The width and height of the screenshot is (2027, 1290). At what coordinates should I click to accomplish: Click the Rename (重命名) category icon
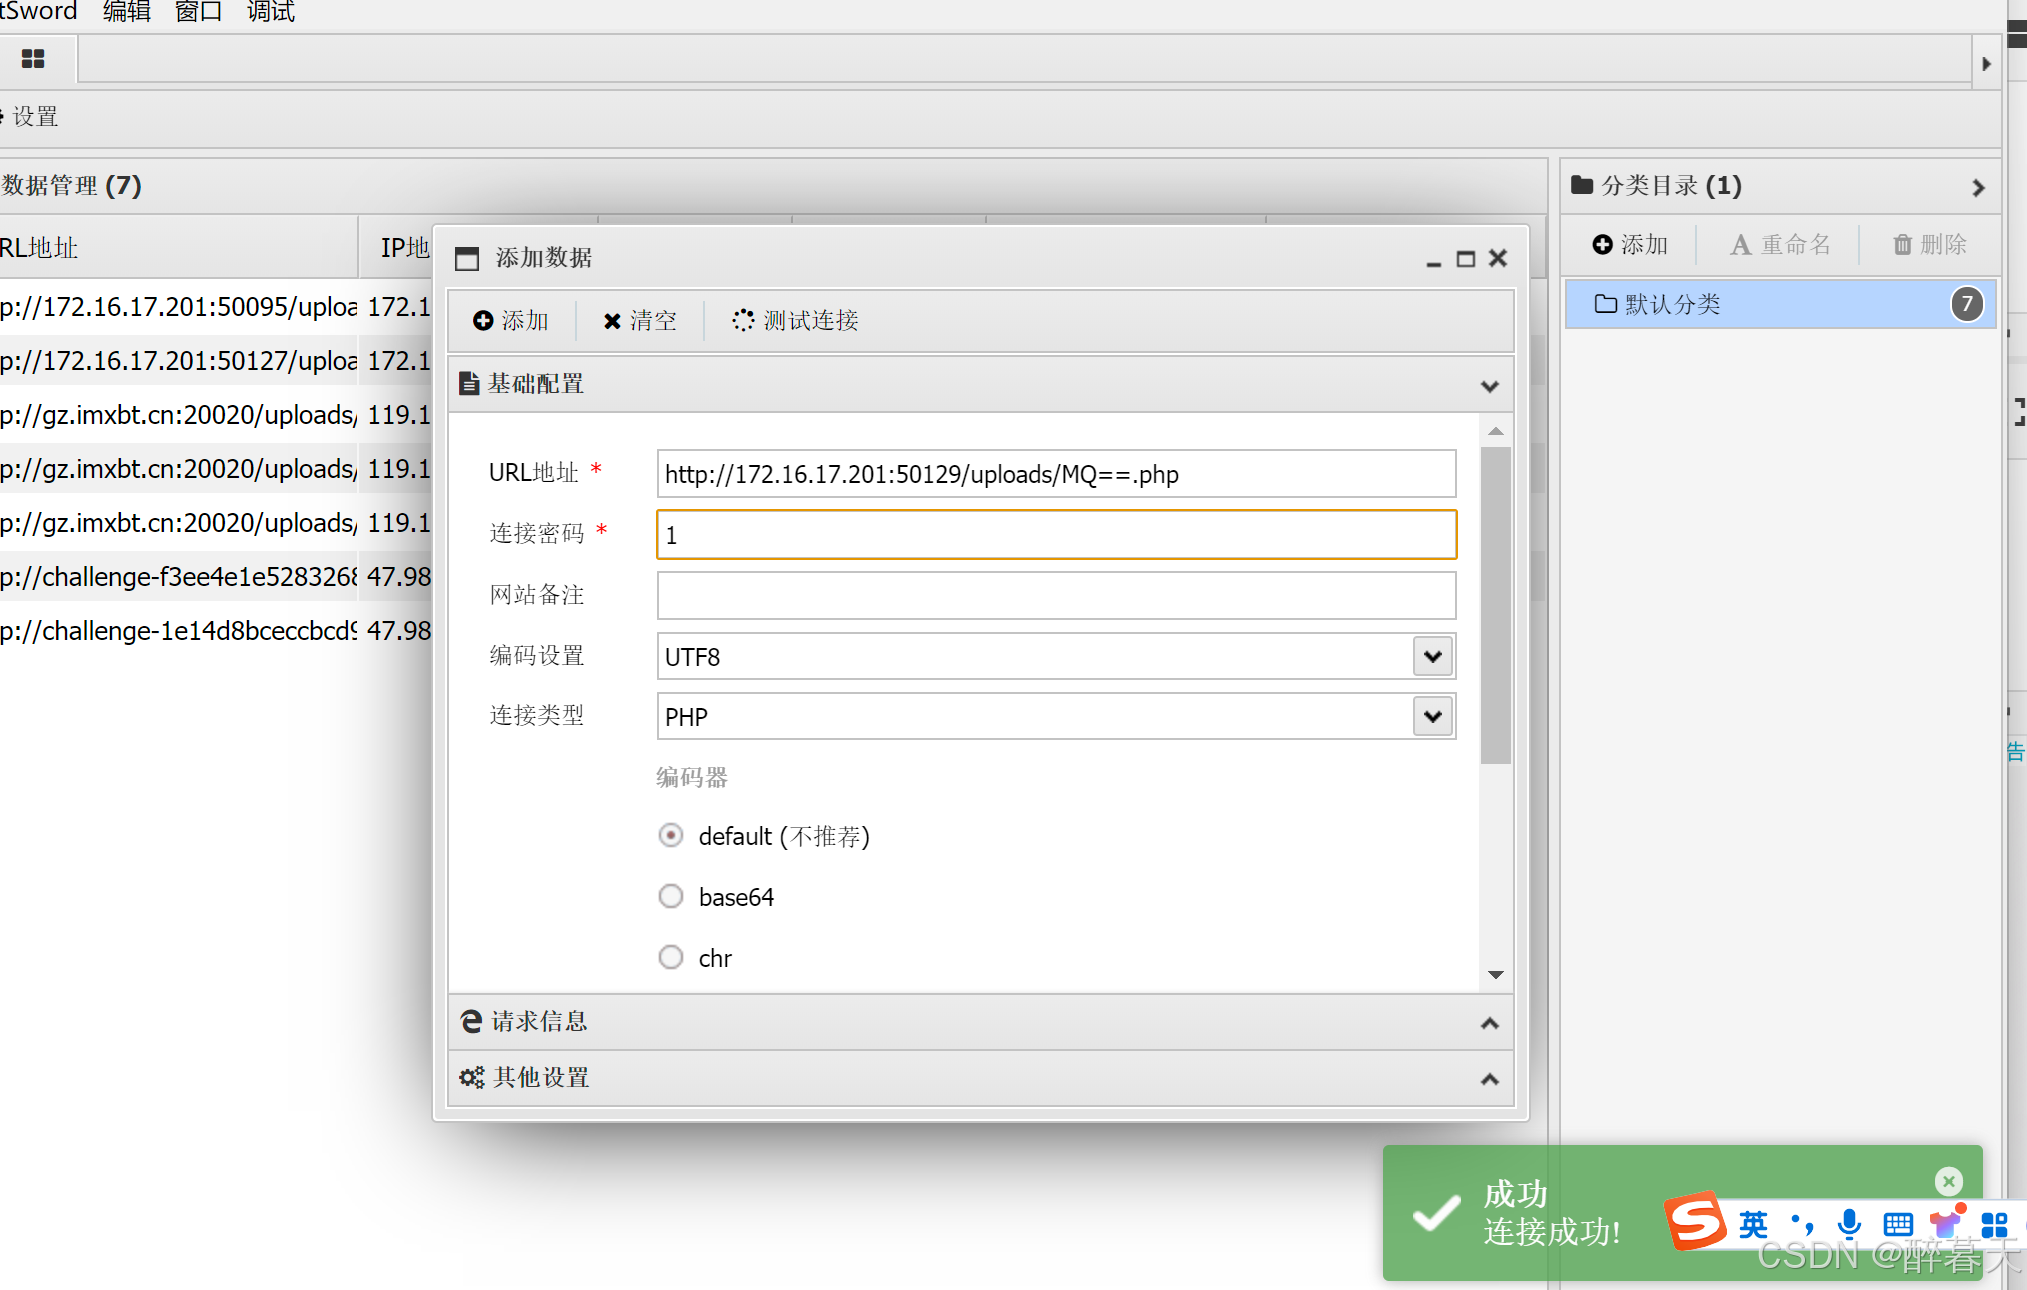pyautogui.click(x=1740, y=244)
